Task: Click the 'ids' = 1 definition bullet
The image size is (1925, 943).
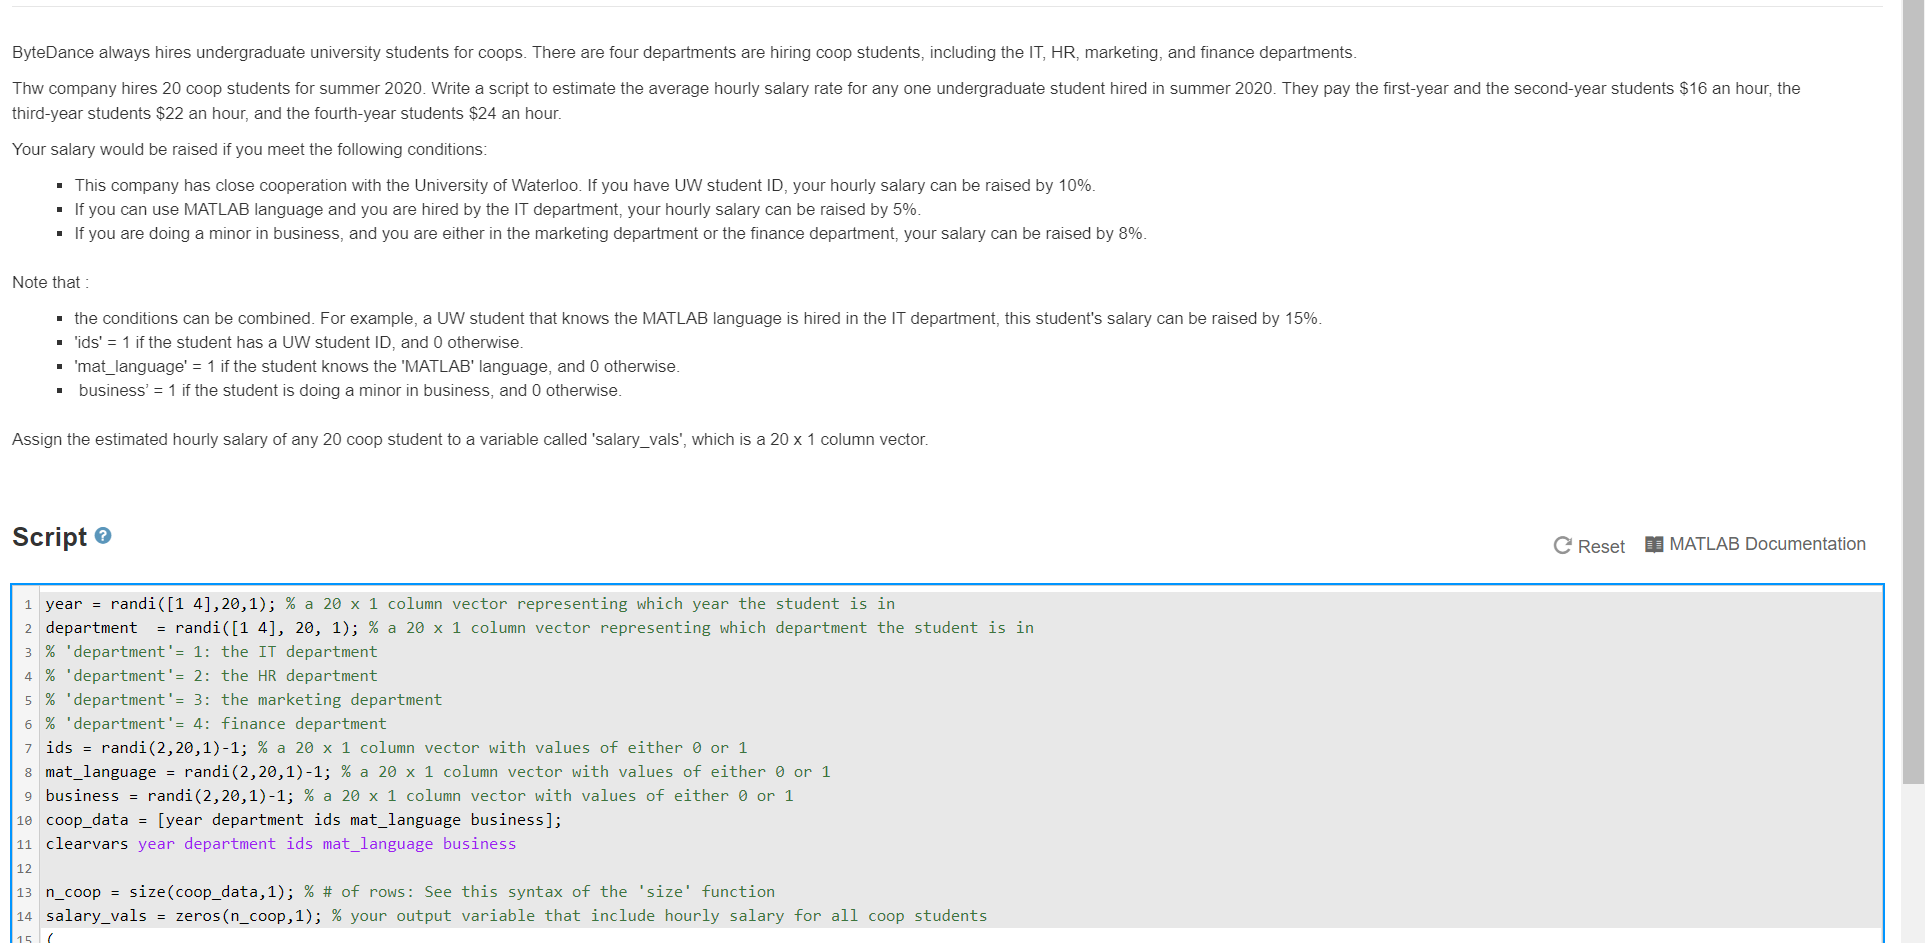Action: [x=298, y=343]
